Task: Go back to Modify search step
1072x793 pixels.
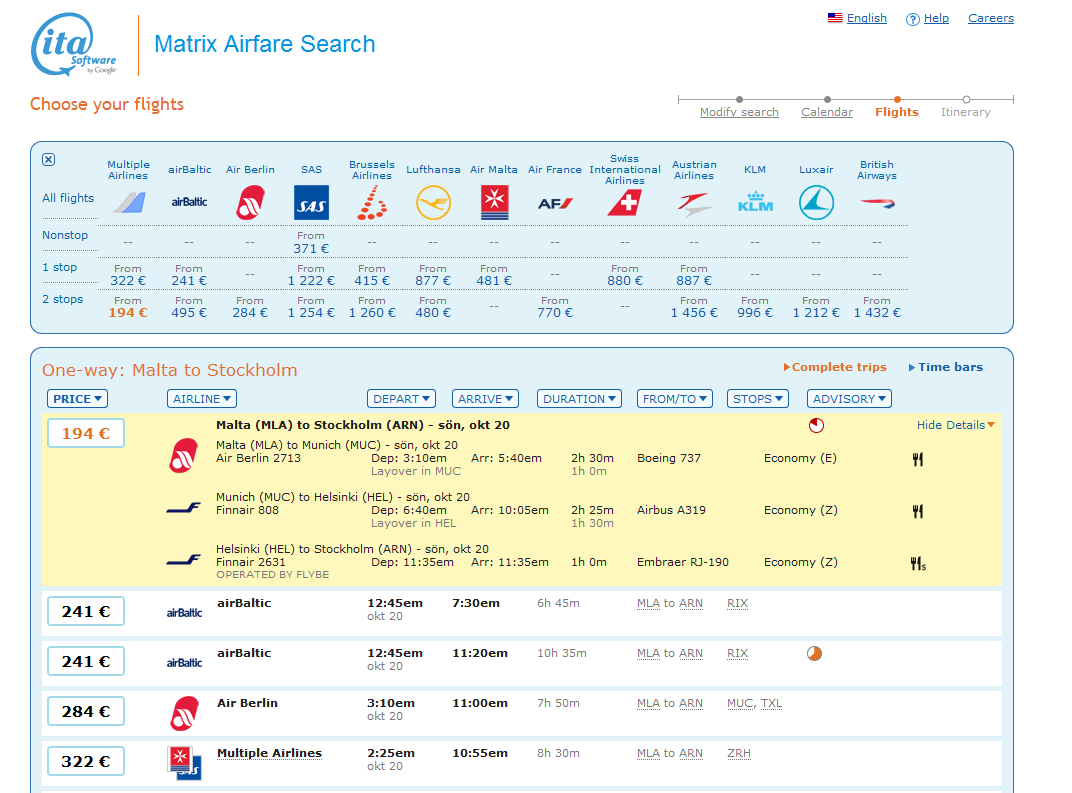Action: pos(739,112)
